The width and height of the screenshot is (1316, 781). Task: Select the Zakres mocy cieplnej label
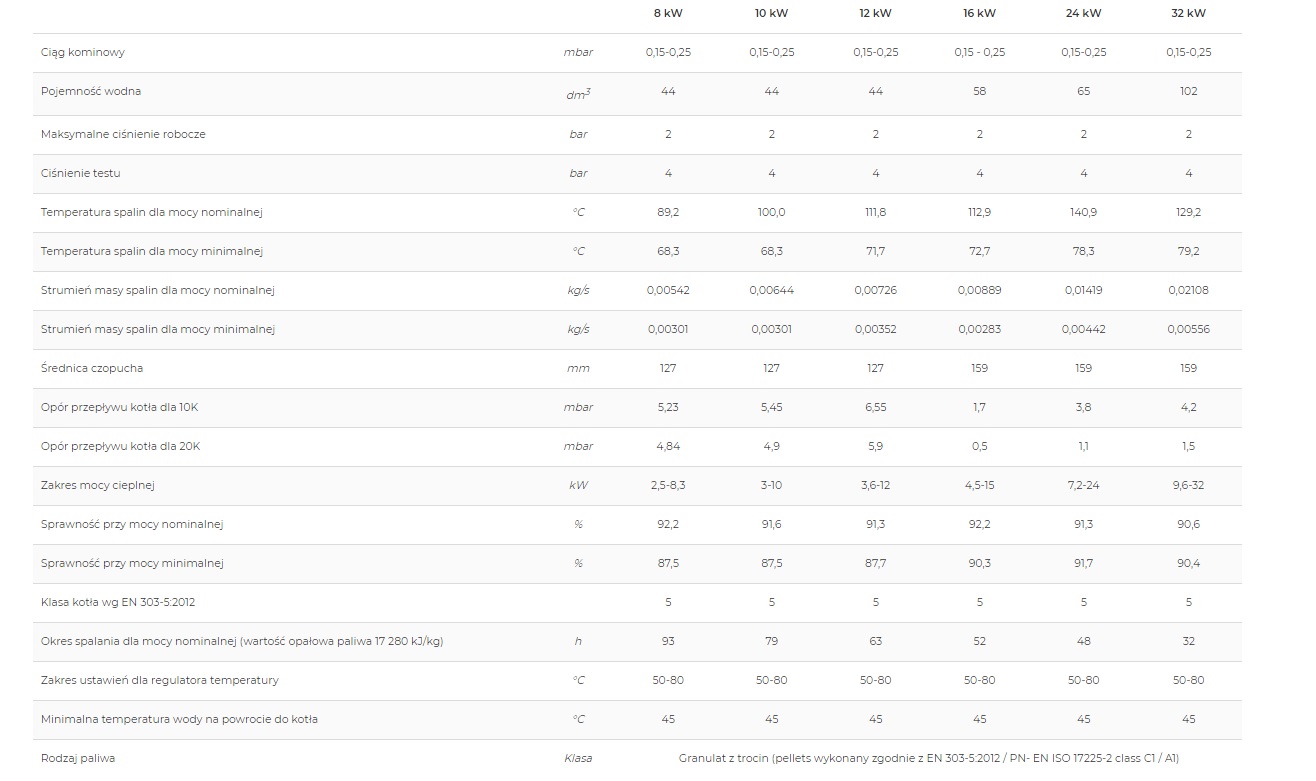pos(98,485)
